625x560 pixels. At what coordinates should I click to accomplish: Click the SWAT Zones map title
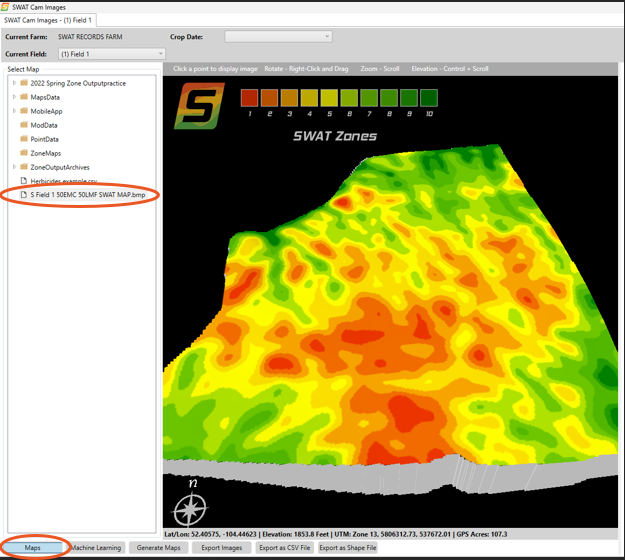click(335, 136)
